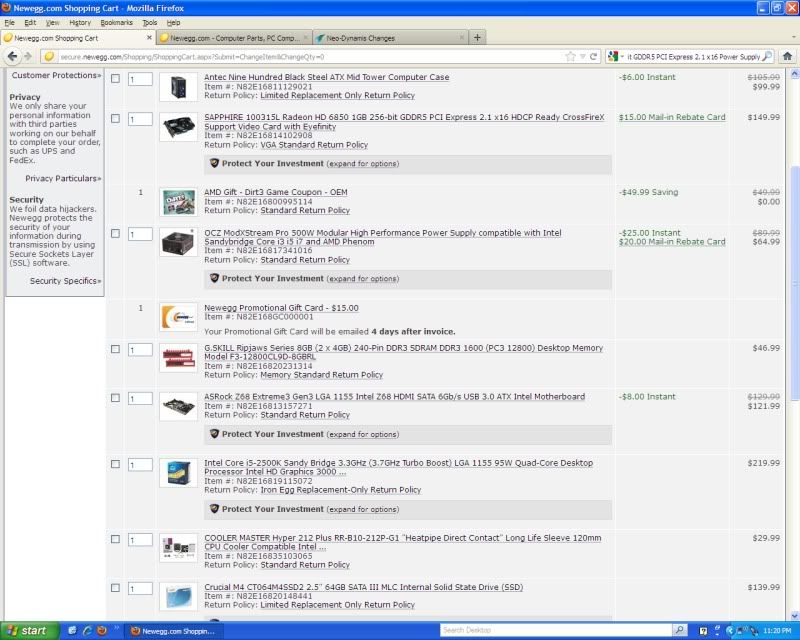Select the OCZ ModXStream power supply checkbox
This screenshot has width=800, height=640.
pos(115,233)
